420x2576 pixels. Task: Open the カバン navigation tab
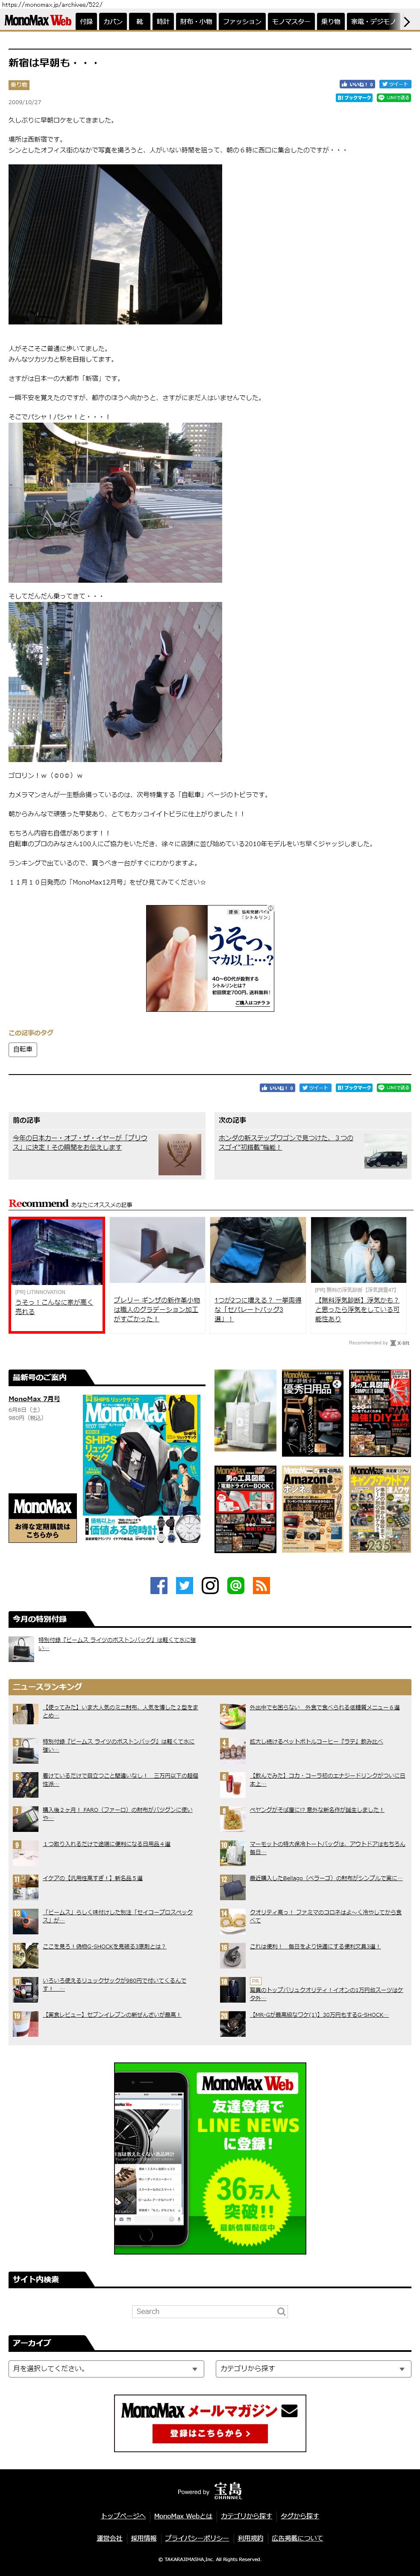click(113, 21)
